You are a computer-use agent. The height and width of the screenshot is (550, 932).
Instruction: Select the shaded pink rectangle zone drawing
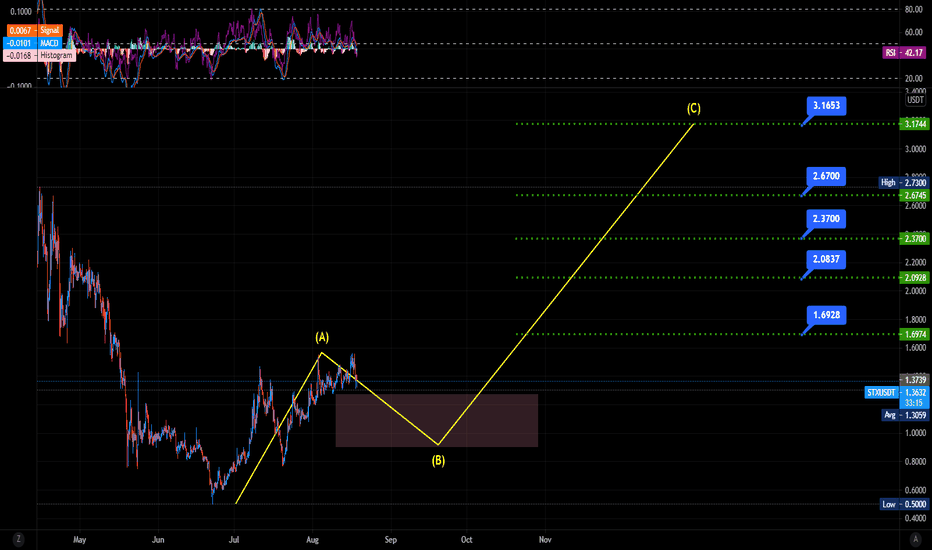[x=437, y=420]
